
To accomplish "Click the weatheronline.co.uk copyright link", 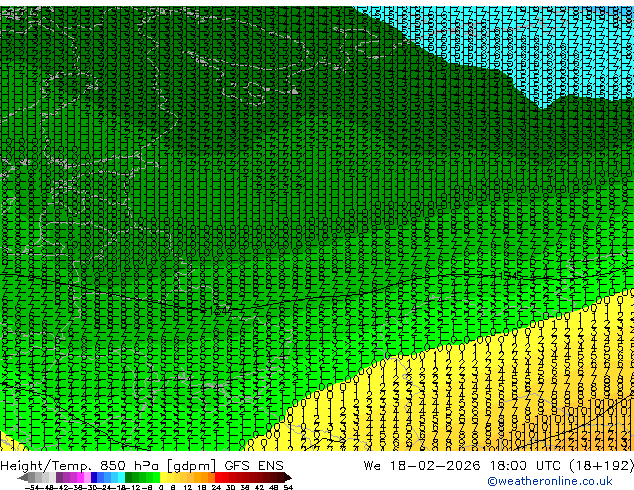I will click(x=550, y=481).
